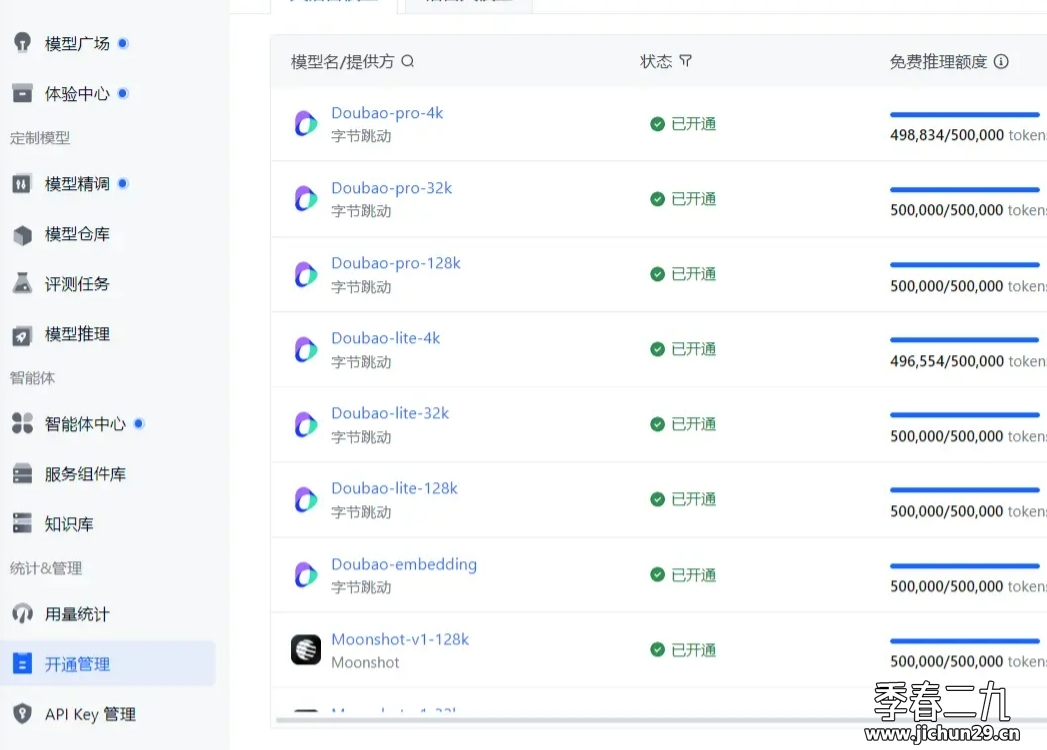The height and width of the screenshot is (750, 1047).
Task: Click the 已开通 status of Doubao-embedding
Action: pos(683,575)
